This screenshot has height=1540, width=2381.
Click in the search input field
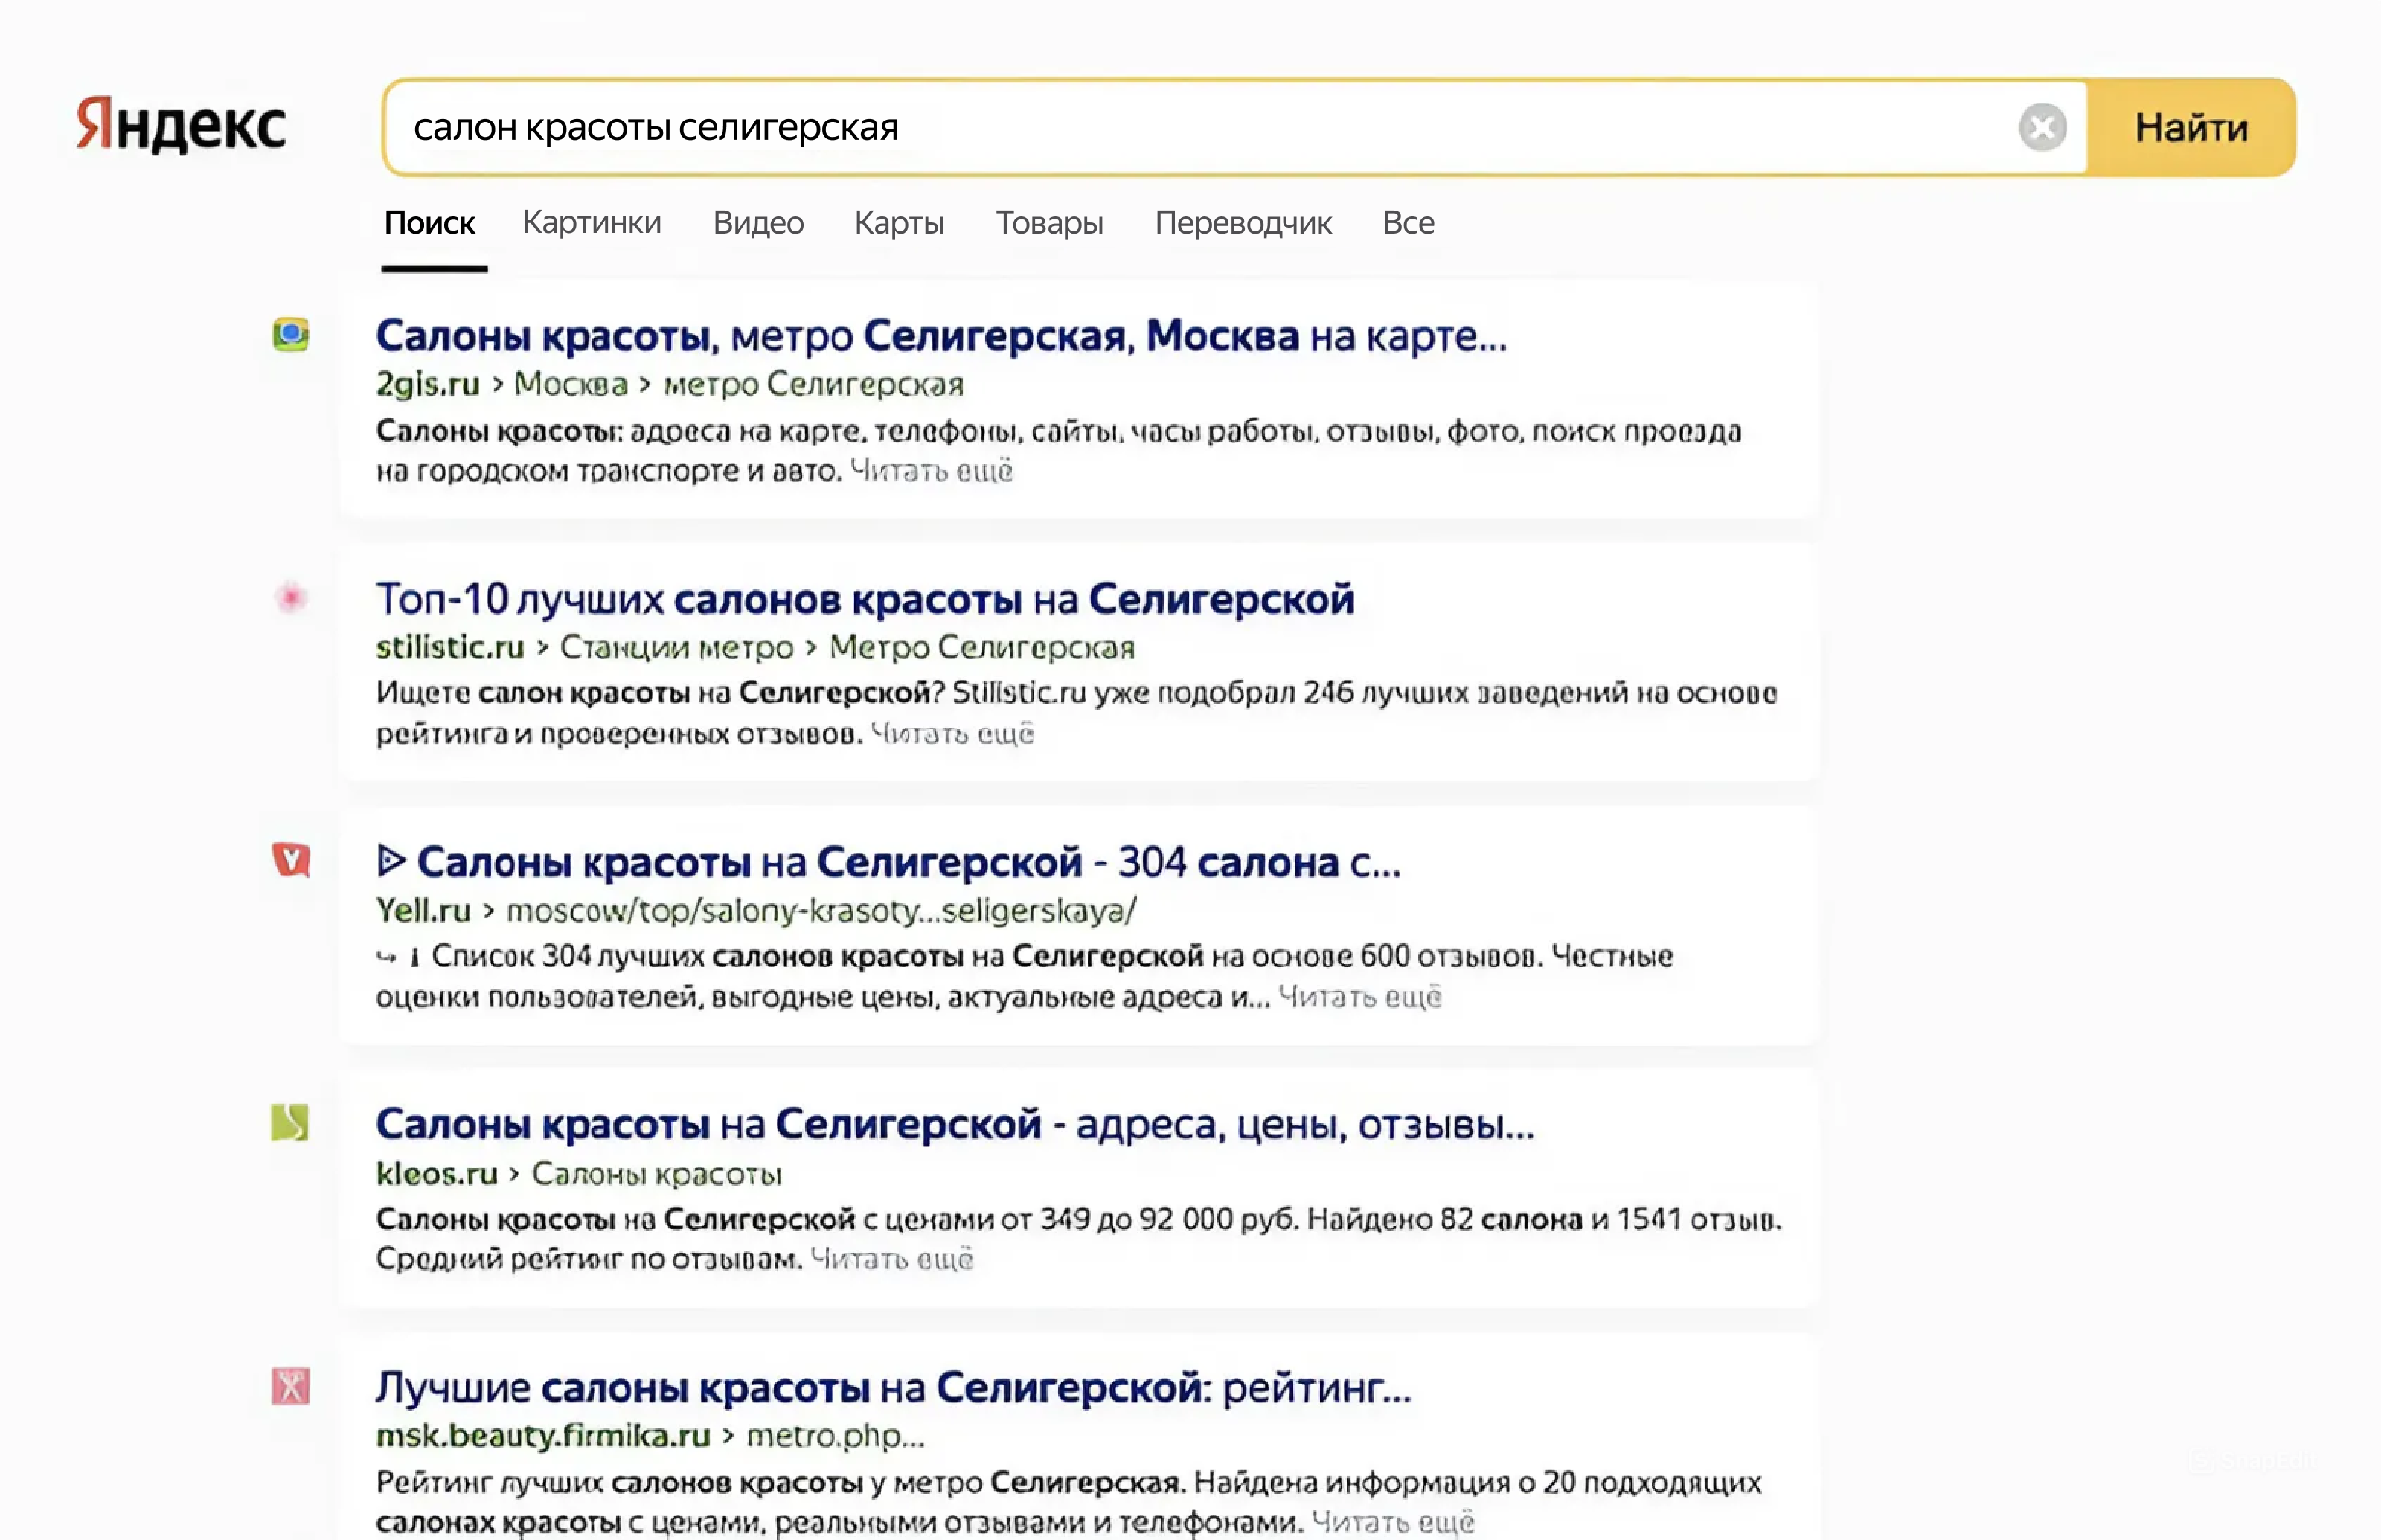pyautogui.click(x=1200, y=128)
